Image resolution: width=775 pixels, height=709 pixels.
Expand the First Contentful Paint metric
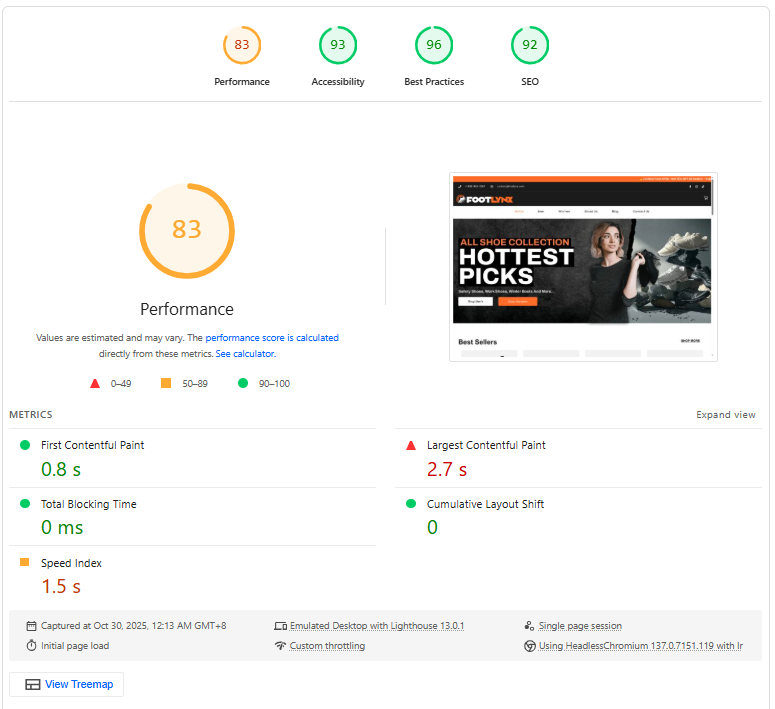92,446
